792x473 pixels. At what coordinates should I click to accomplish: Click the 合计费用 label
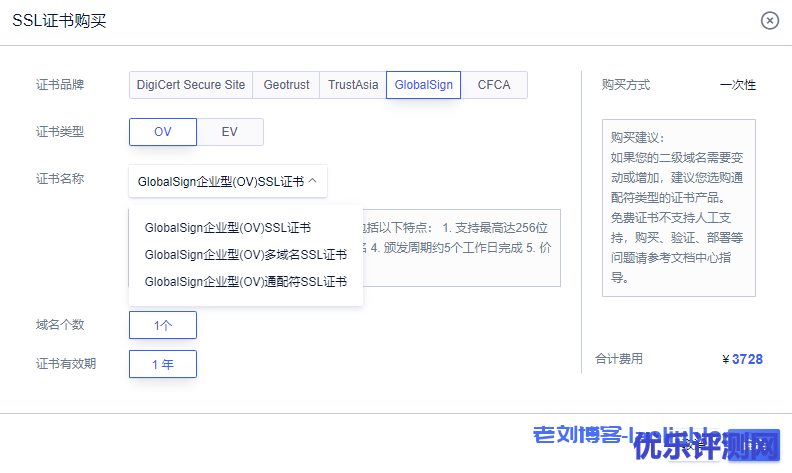[619, 359]
